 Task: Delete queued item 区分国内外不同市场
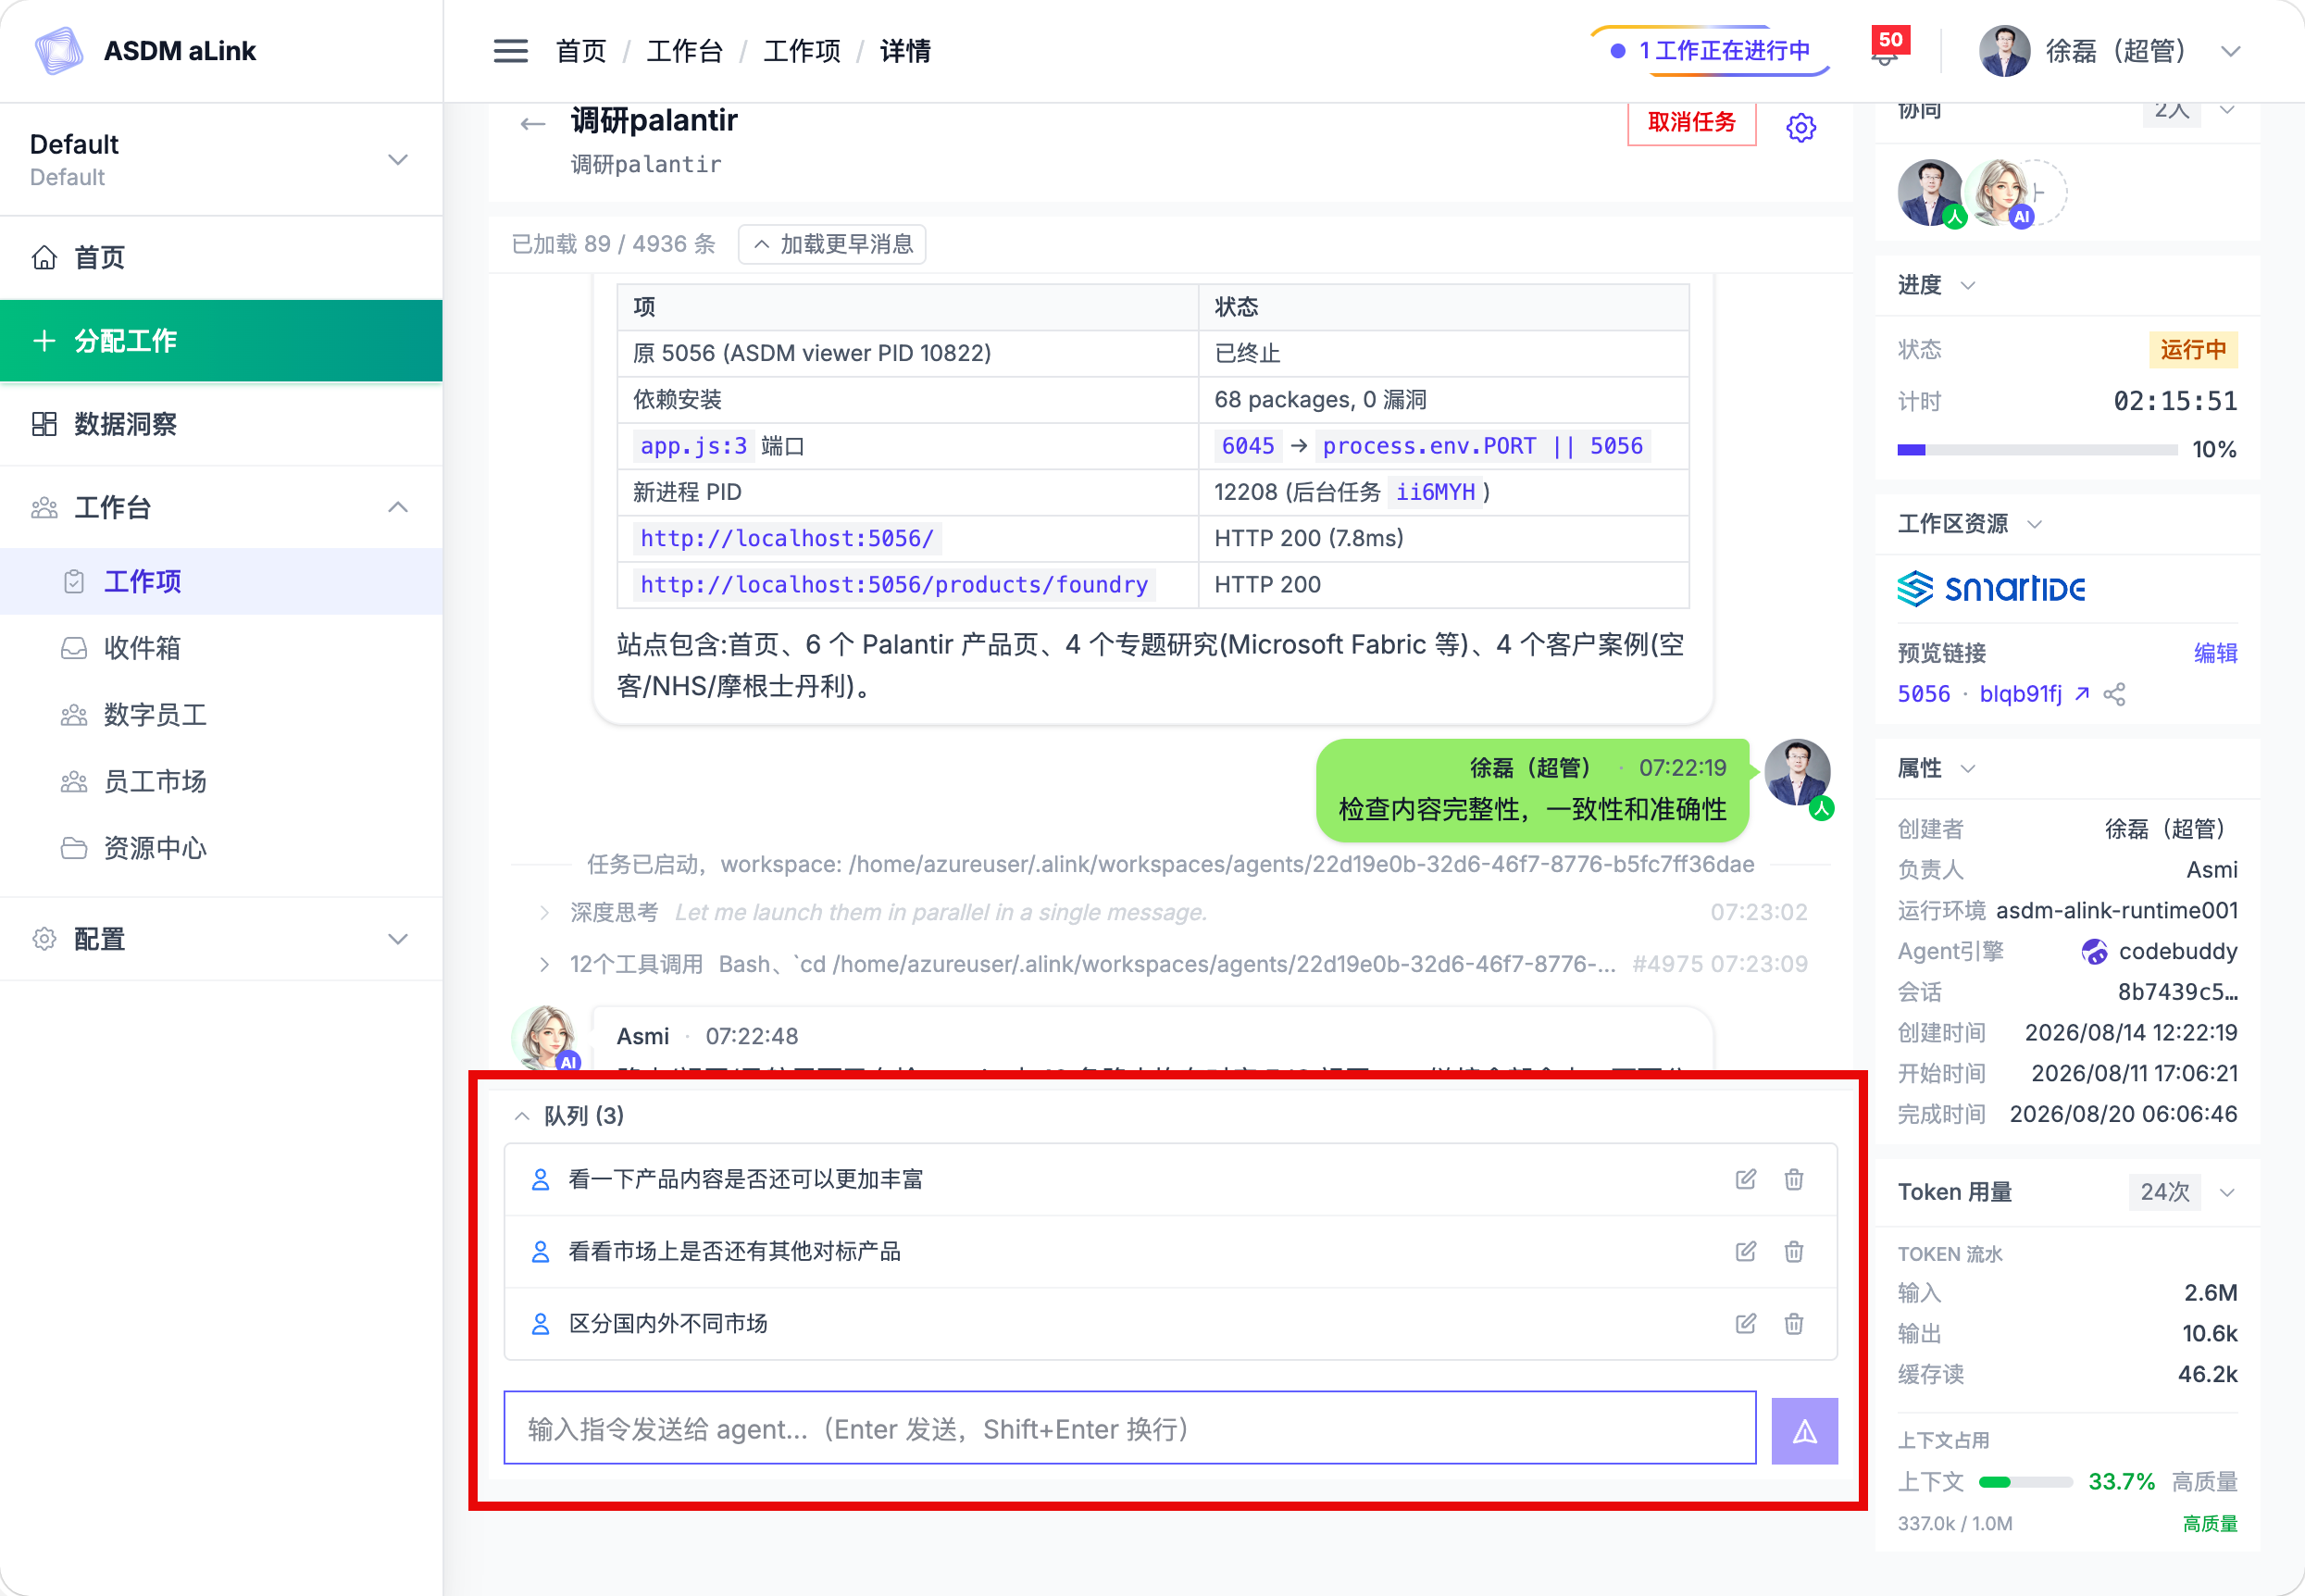1794,1323
